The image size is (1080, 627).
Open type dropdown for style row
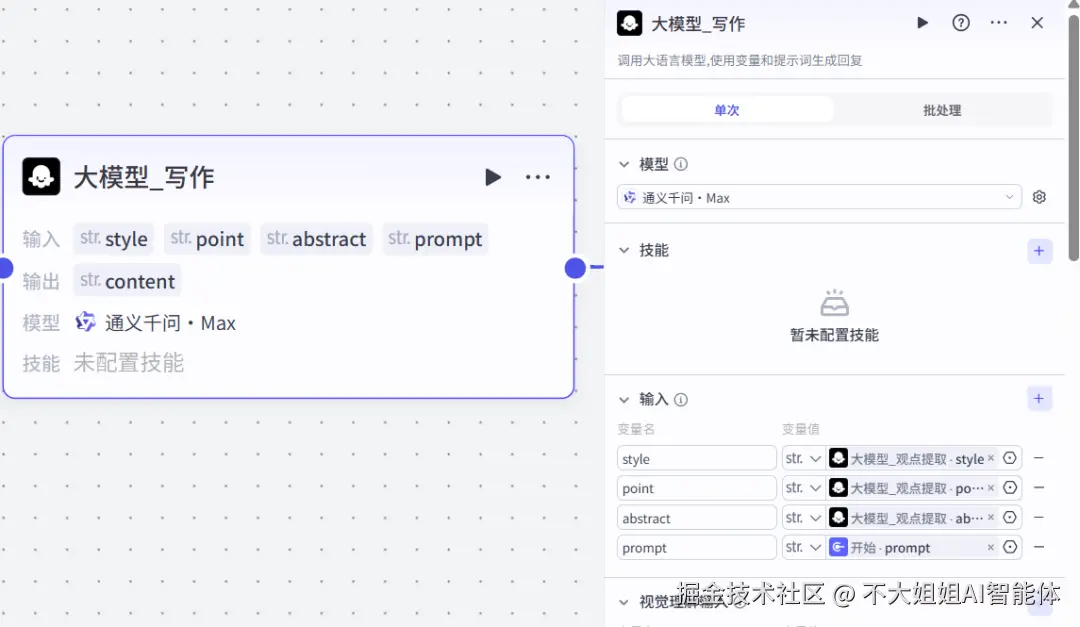pyautogui.click(x=803, y=458)
